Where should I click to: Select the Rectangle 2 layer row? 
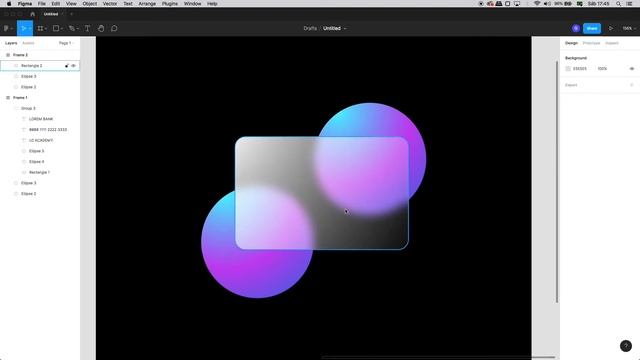(40, 66)
